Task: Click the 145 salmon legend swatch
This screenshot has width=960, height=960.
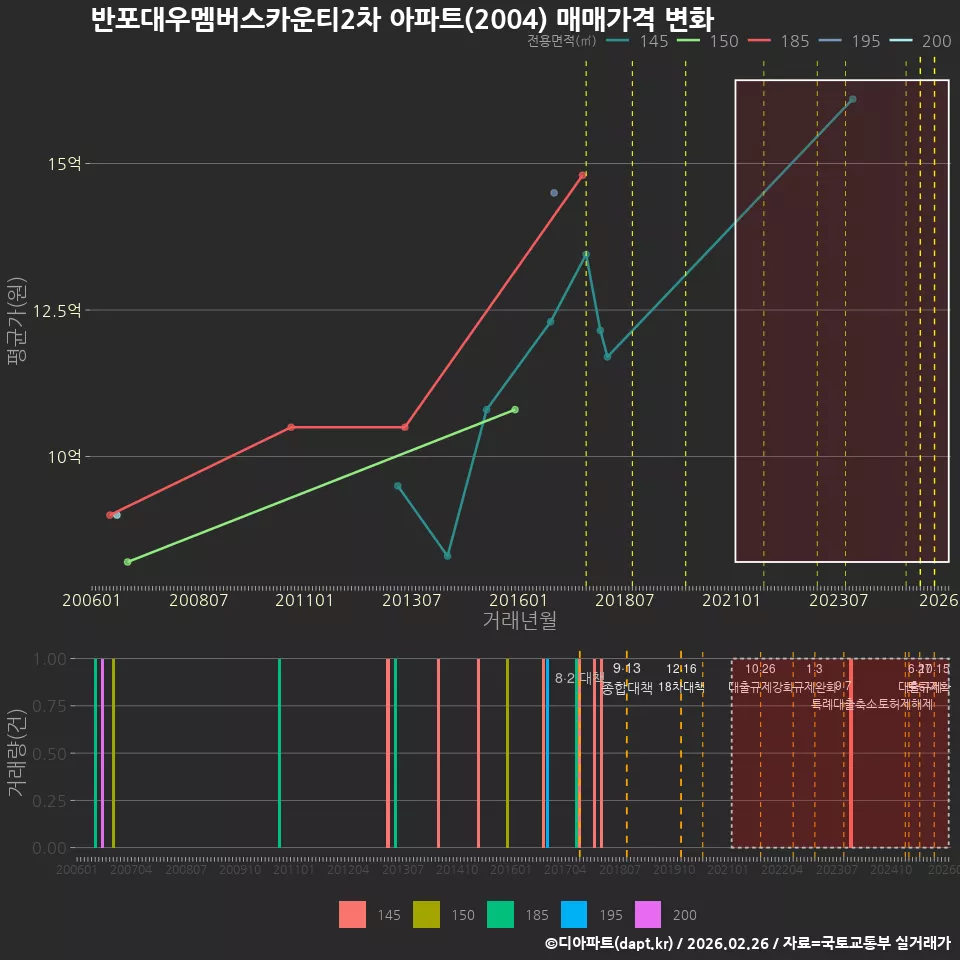Action: [352, 914]
